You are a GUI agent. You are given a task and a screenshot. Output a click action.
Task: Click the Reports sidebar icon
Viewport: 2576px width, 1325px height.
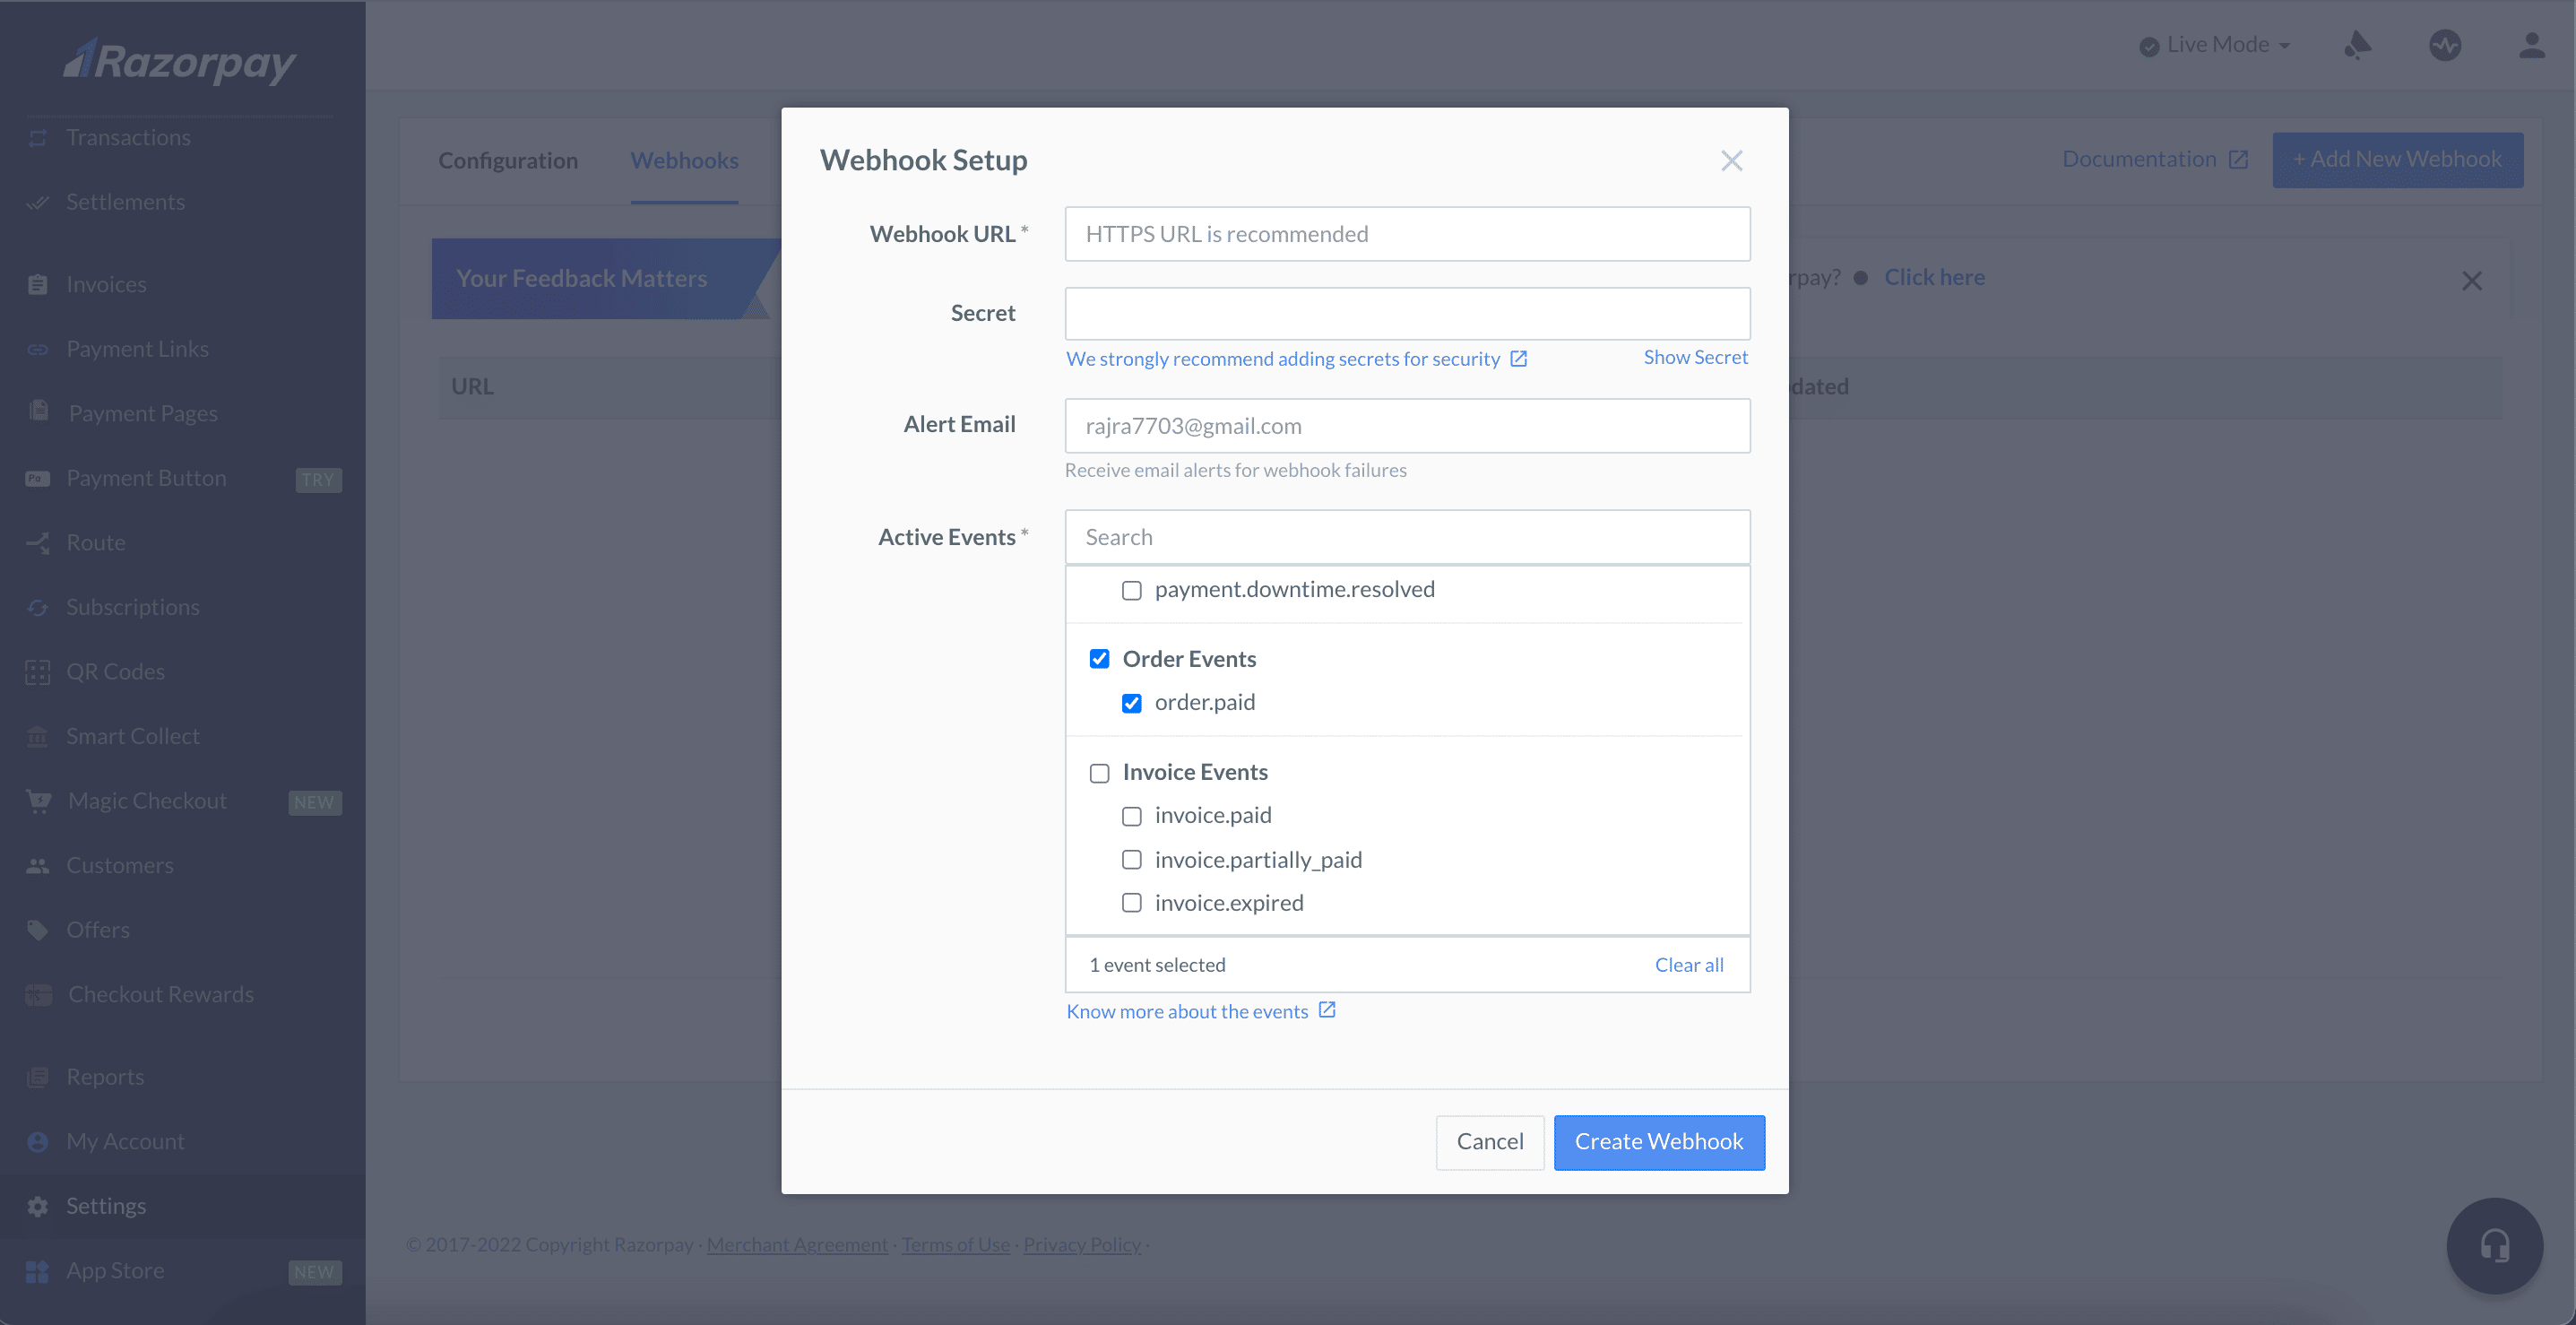click(38, 1077)
